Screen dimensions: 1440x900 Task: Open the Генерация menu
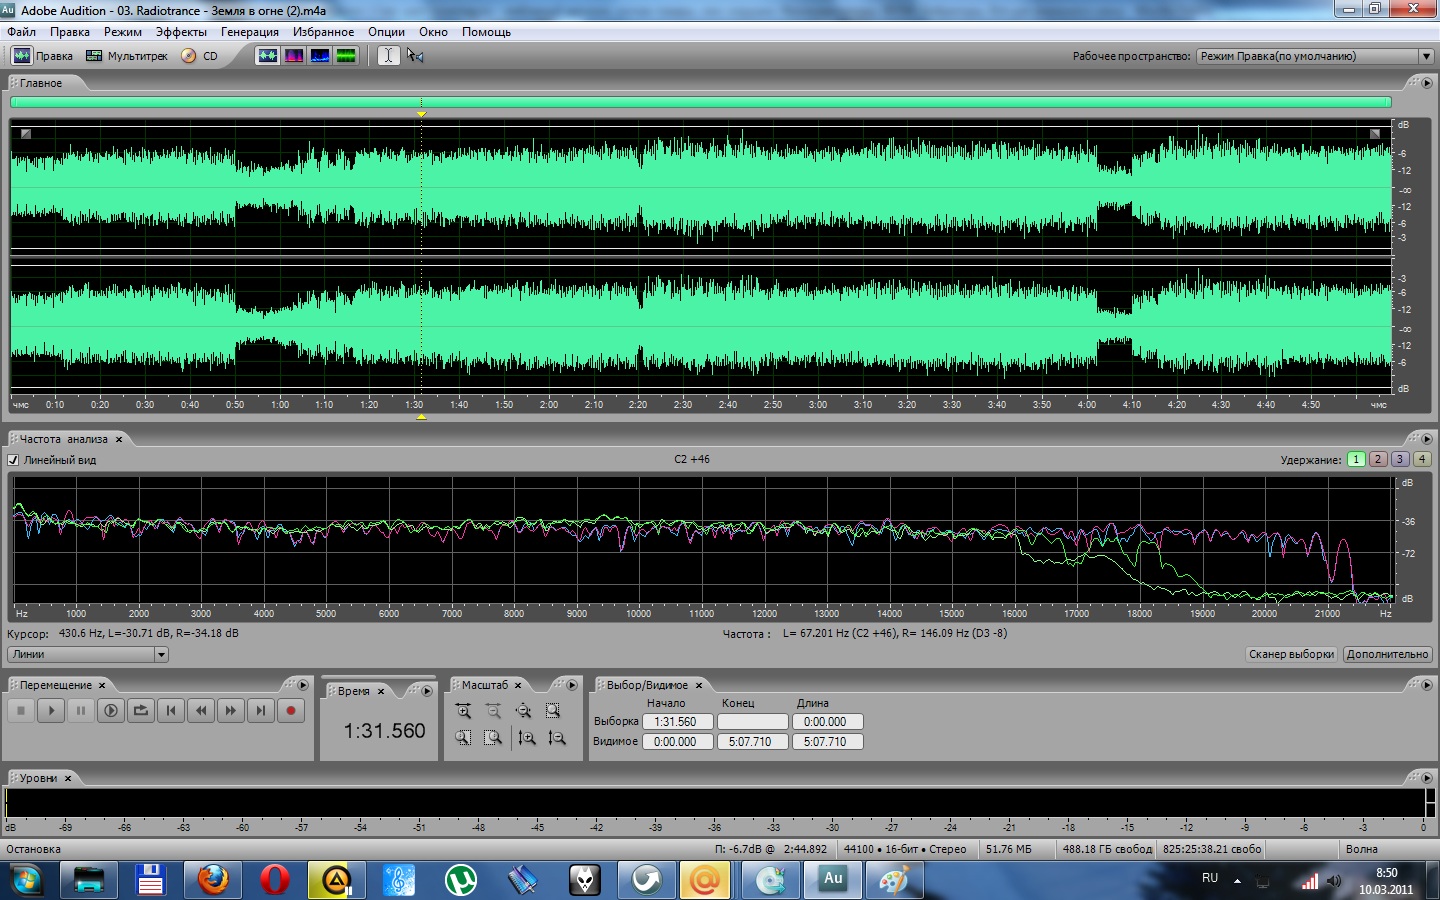coord(250,32)
